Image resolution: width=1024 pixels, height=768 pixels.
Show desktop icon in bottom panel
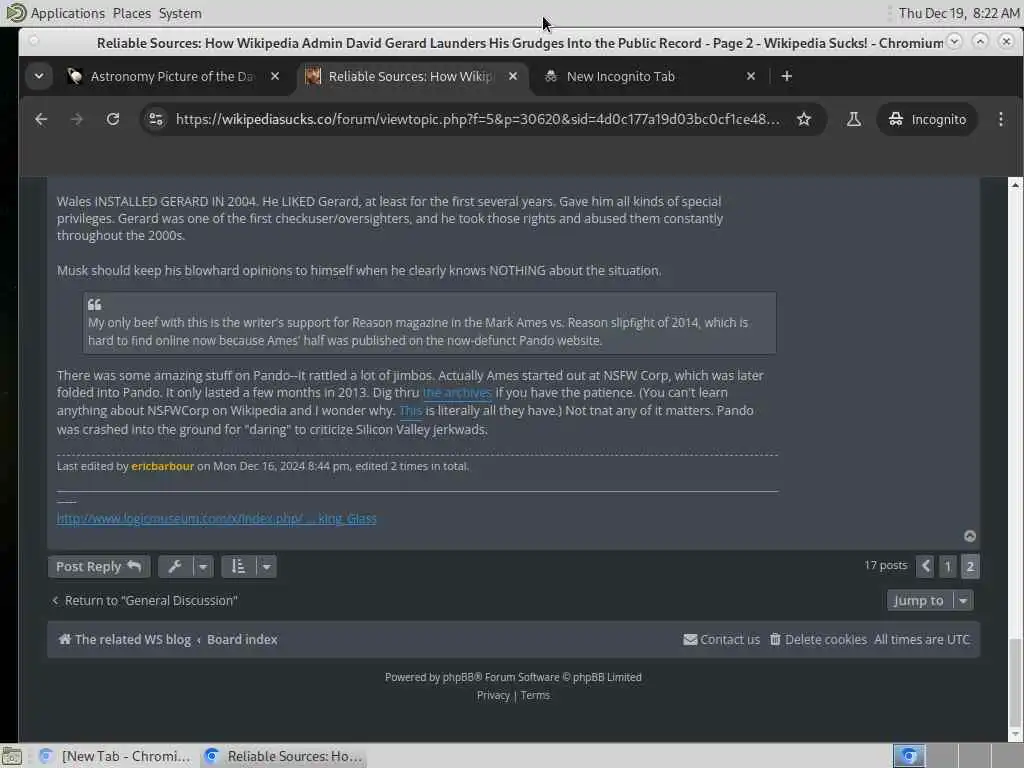[12, 756]
